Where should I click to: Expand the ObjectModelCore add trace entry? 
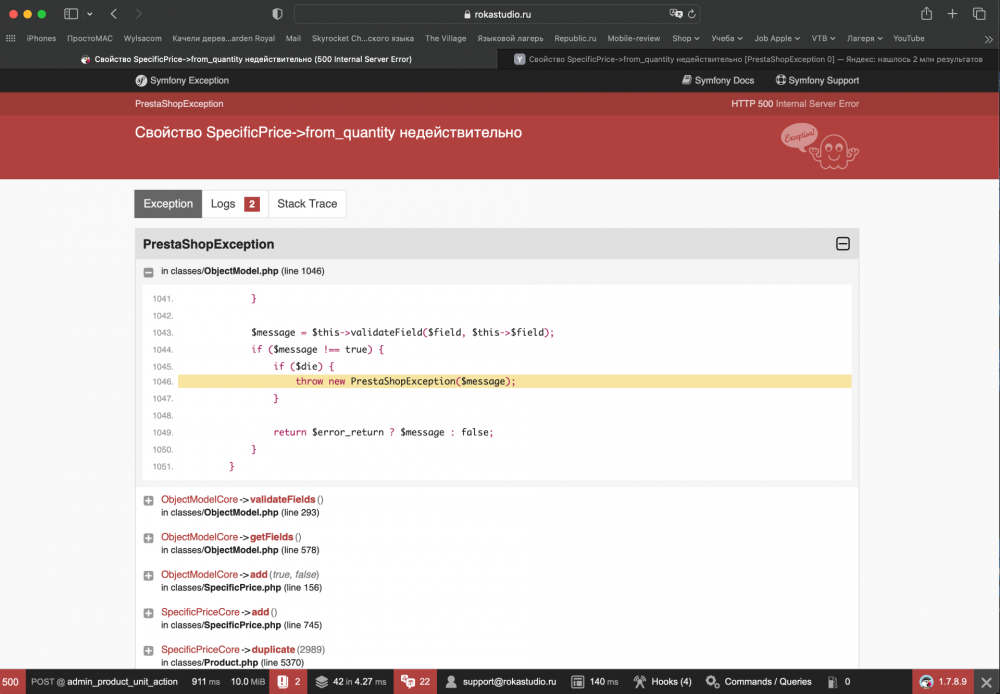149,575
